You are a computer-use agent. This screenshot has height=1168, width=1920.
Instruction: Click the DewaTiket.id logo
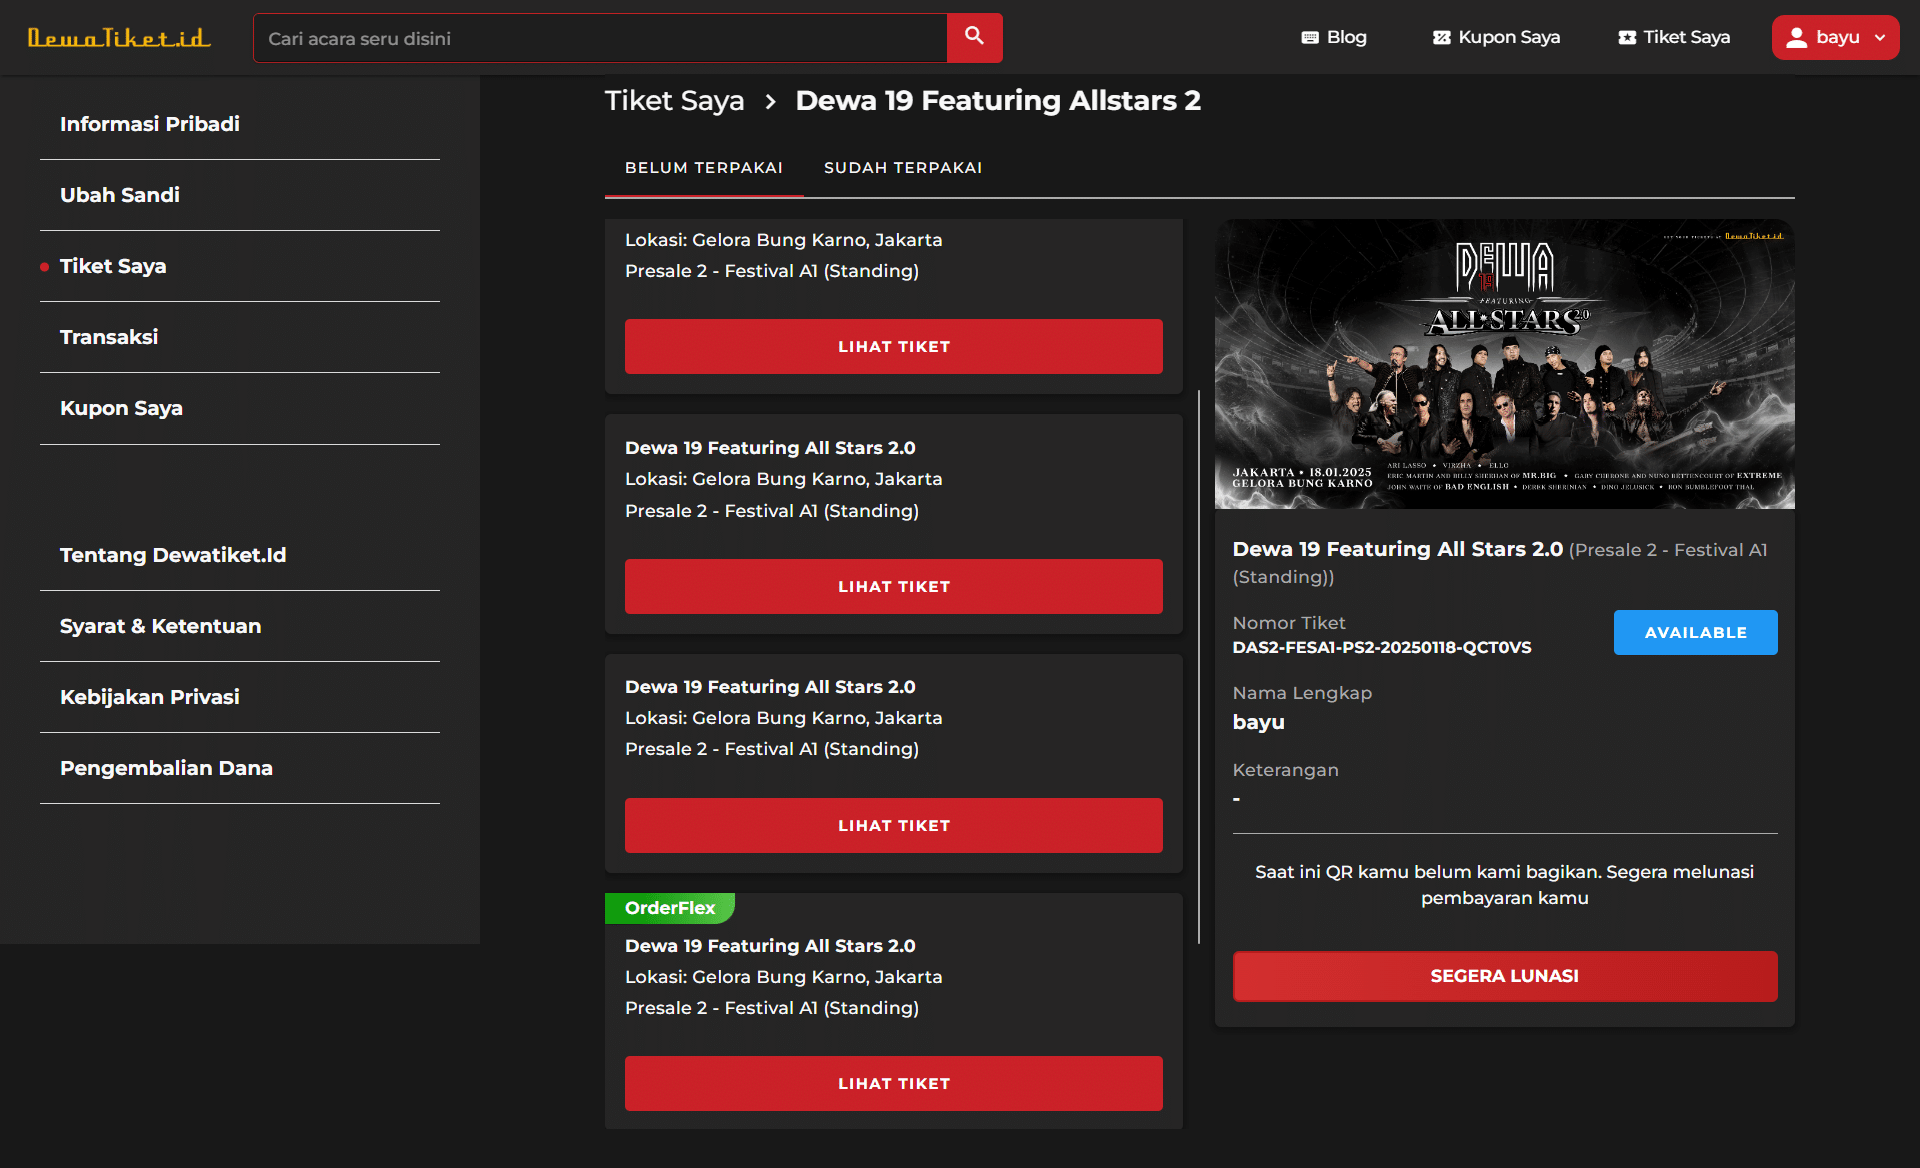tap(119, 38)
